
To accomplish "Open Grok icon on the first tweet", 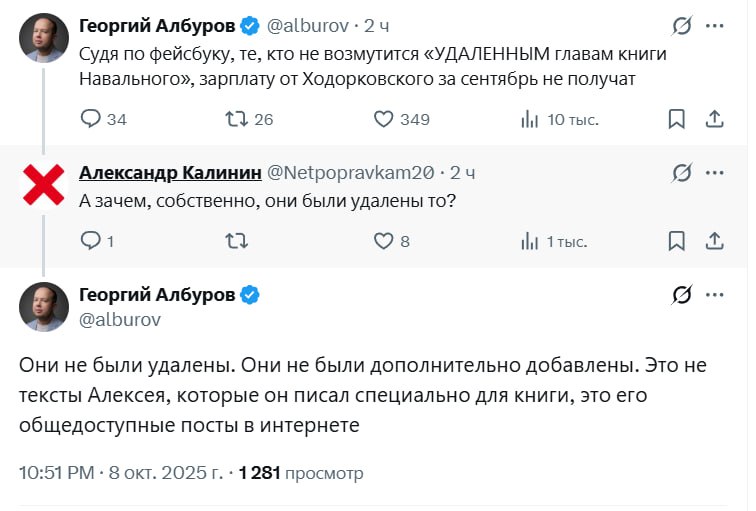I will (x=682, y=25).
